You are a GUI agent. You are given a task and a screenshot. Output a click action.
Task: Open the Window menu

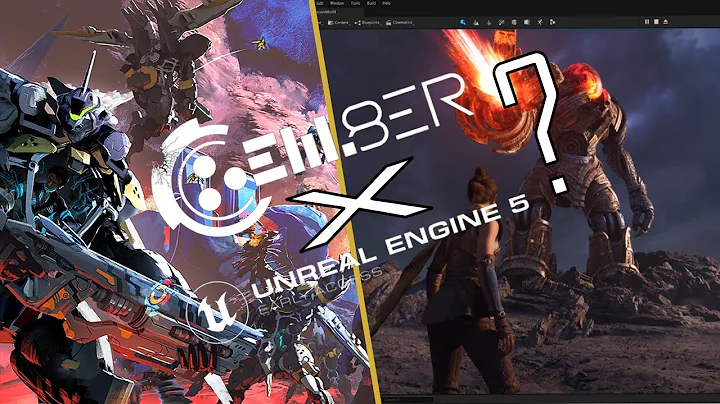pos(337,3)
